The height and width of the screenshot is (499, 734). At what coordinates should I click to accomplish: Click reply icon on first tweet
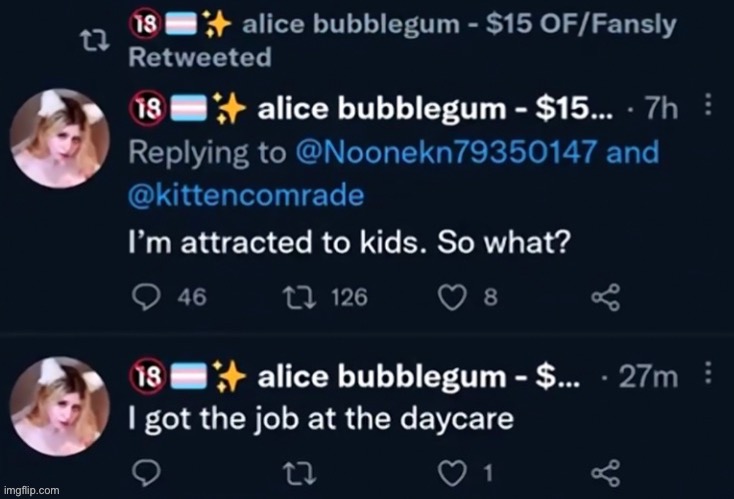(147, 297)
